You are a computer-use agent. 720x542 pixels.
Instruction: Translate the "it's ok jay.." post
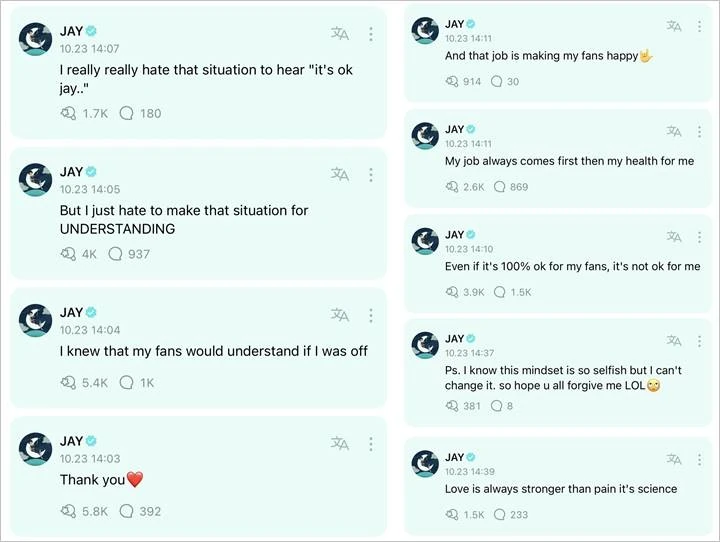[x=340, y=34]
